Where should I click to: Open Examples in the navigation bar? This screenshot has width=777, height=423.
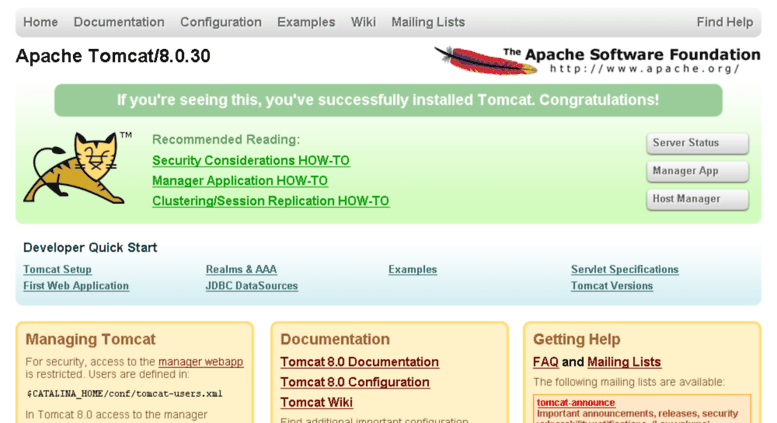pos(306,22)
